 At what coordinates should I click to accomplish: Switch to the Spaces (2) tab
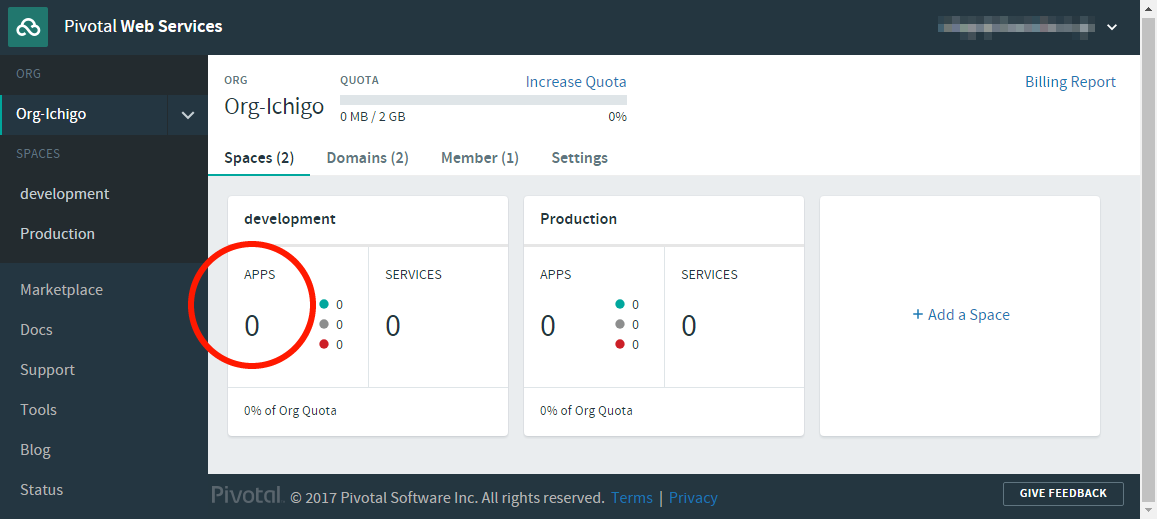click(259, 158)
